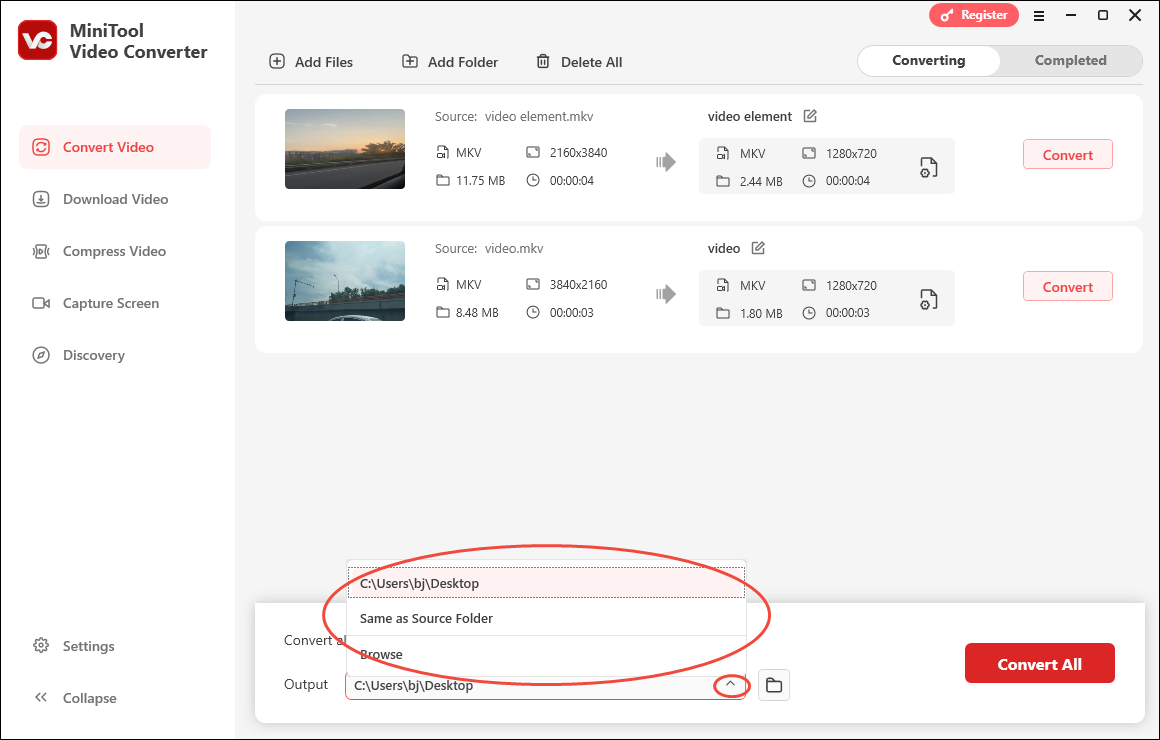This screenshot has width=1160, height=740.
Task: Choose Browse in the output dropdown
Action: pos(546,654)
